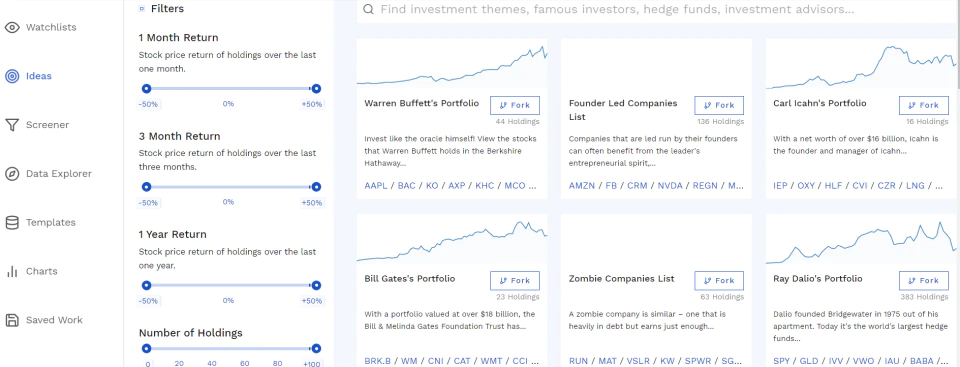Screen dimensions: 960x367
Task: Select the Ideas target icon
Action: pos(12,76)
